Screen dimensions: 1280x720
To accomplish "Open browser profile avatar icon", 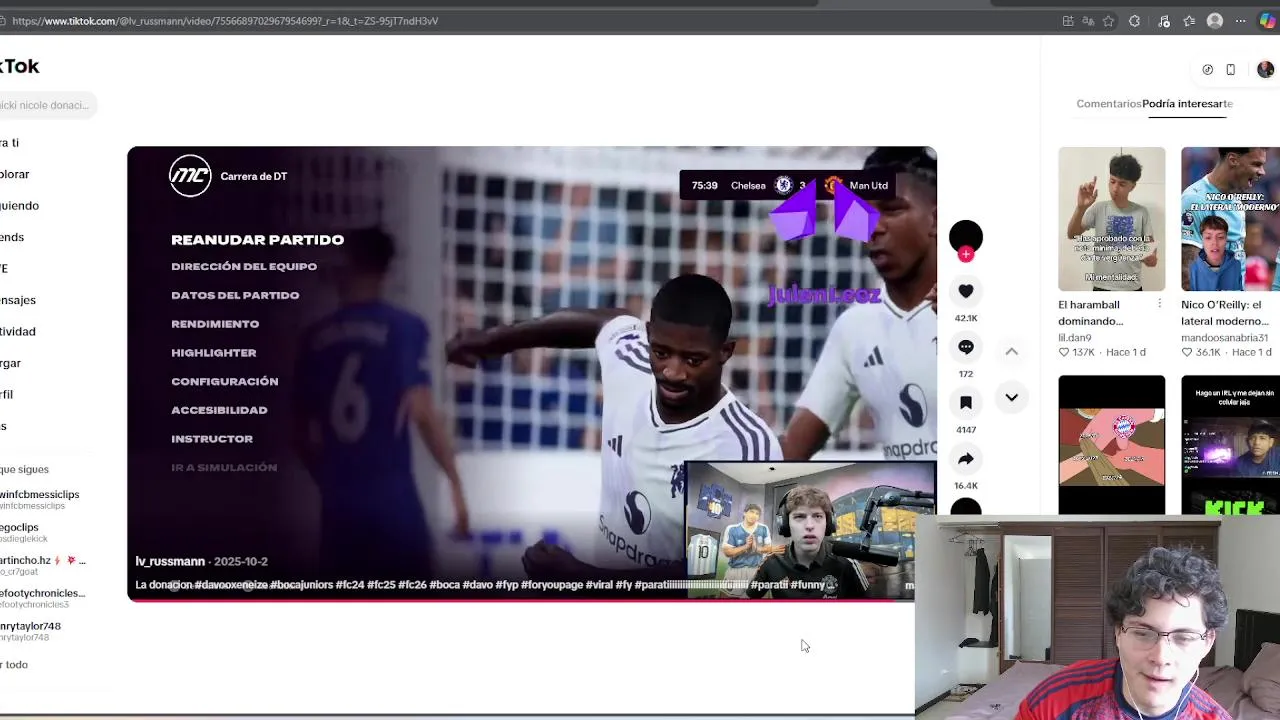I will click(1215, 21).
